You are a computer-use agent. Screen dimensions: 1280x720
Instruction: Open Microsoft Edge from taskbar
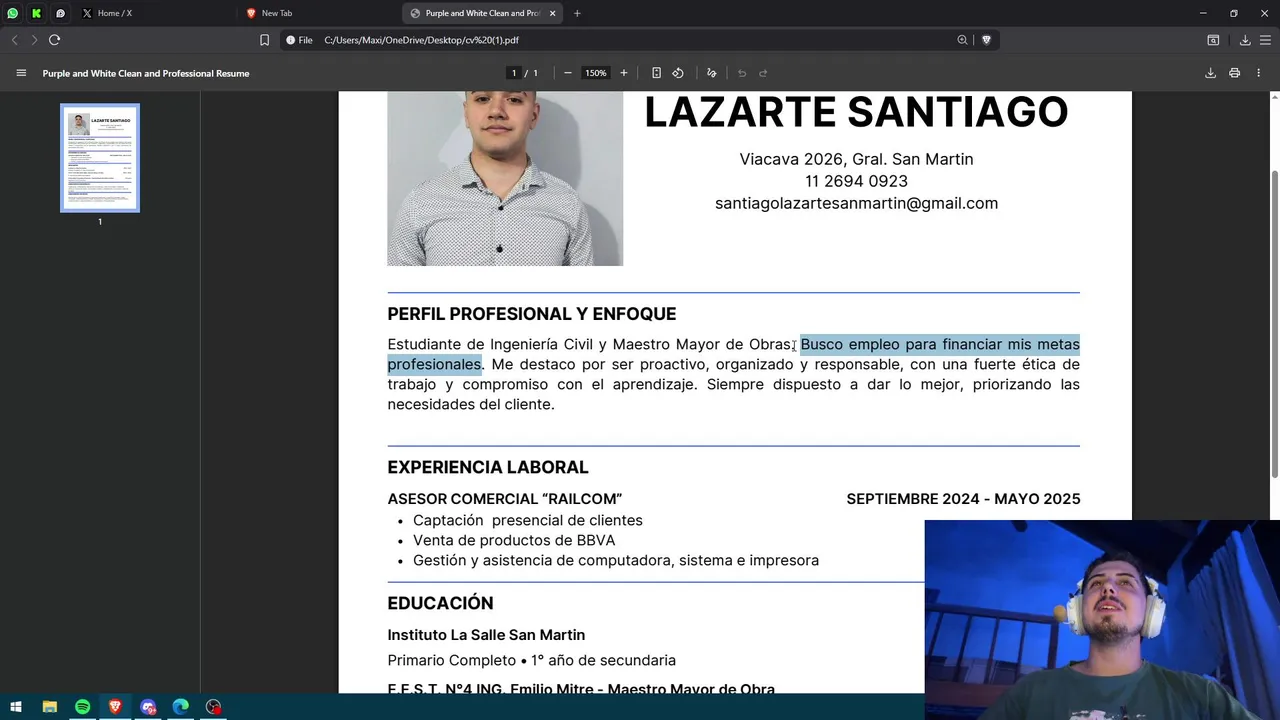tap(181, 707)
